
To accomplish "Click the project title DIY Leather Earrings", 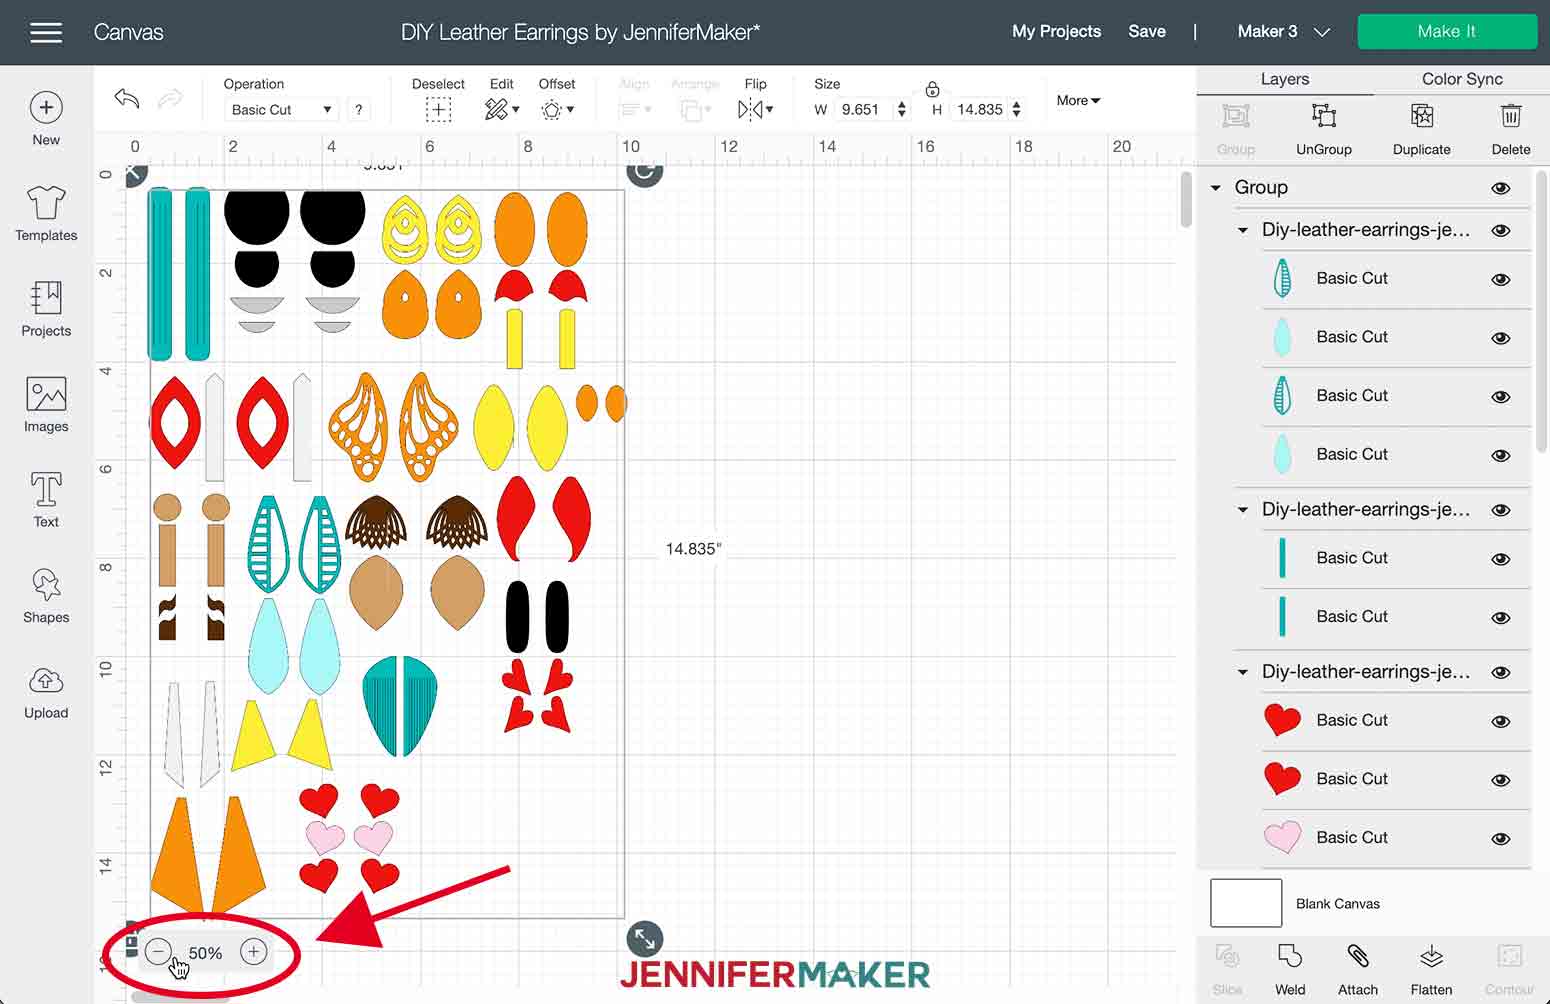I will click(x=580, y=32).
